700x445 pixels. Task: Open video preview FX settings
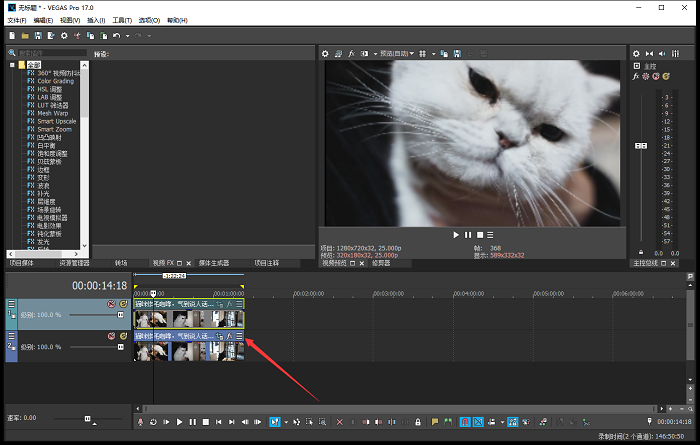351,53
